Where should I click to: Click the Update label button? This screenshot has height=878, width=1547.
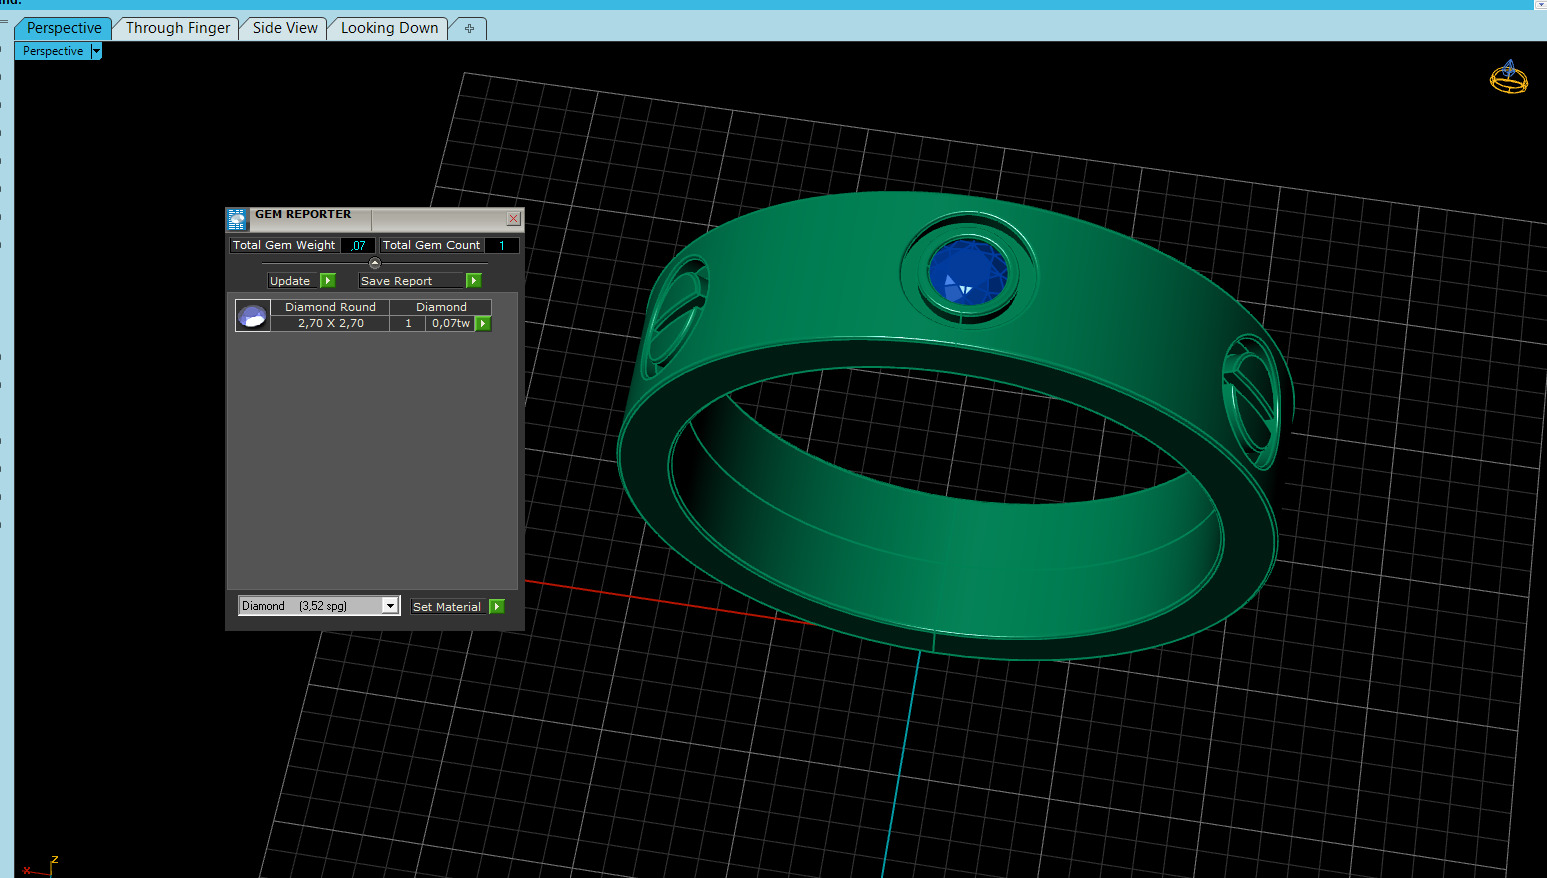293,281
